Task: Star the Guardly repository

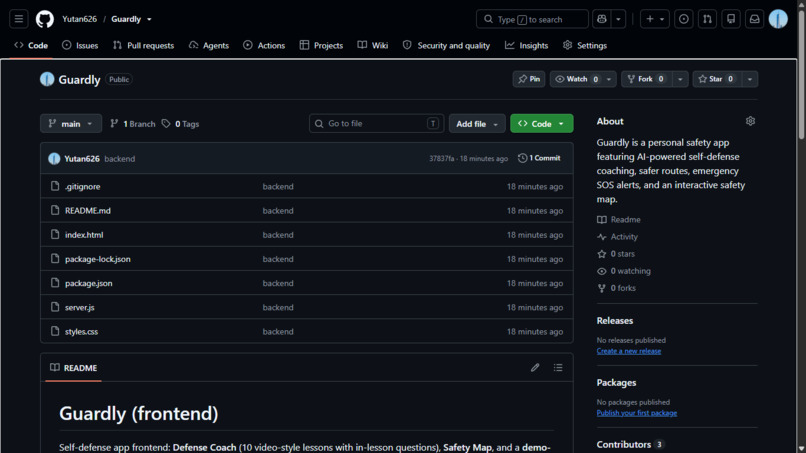Action: 717,79
